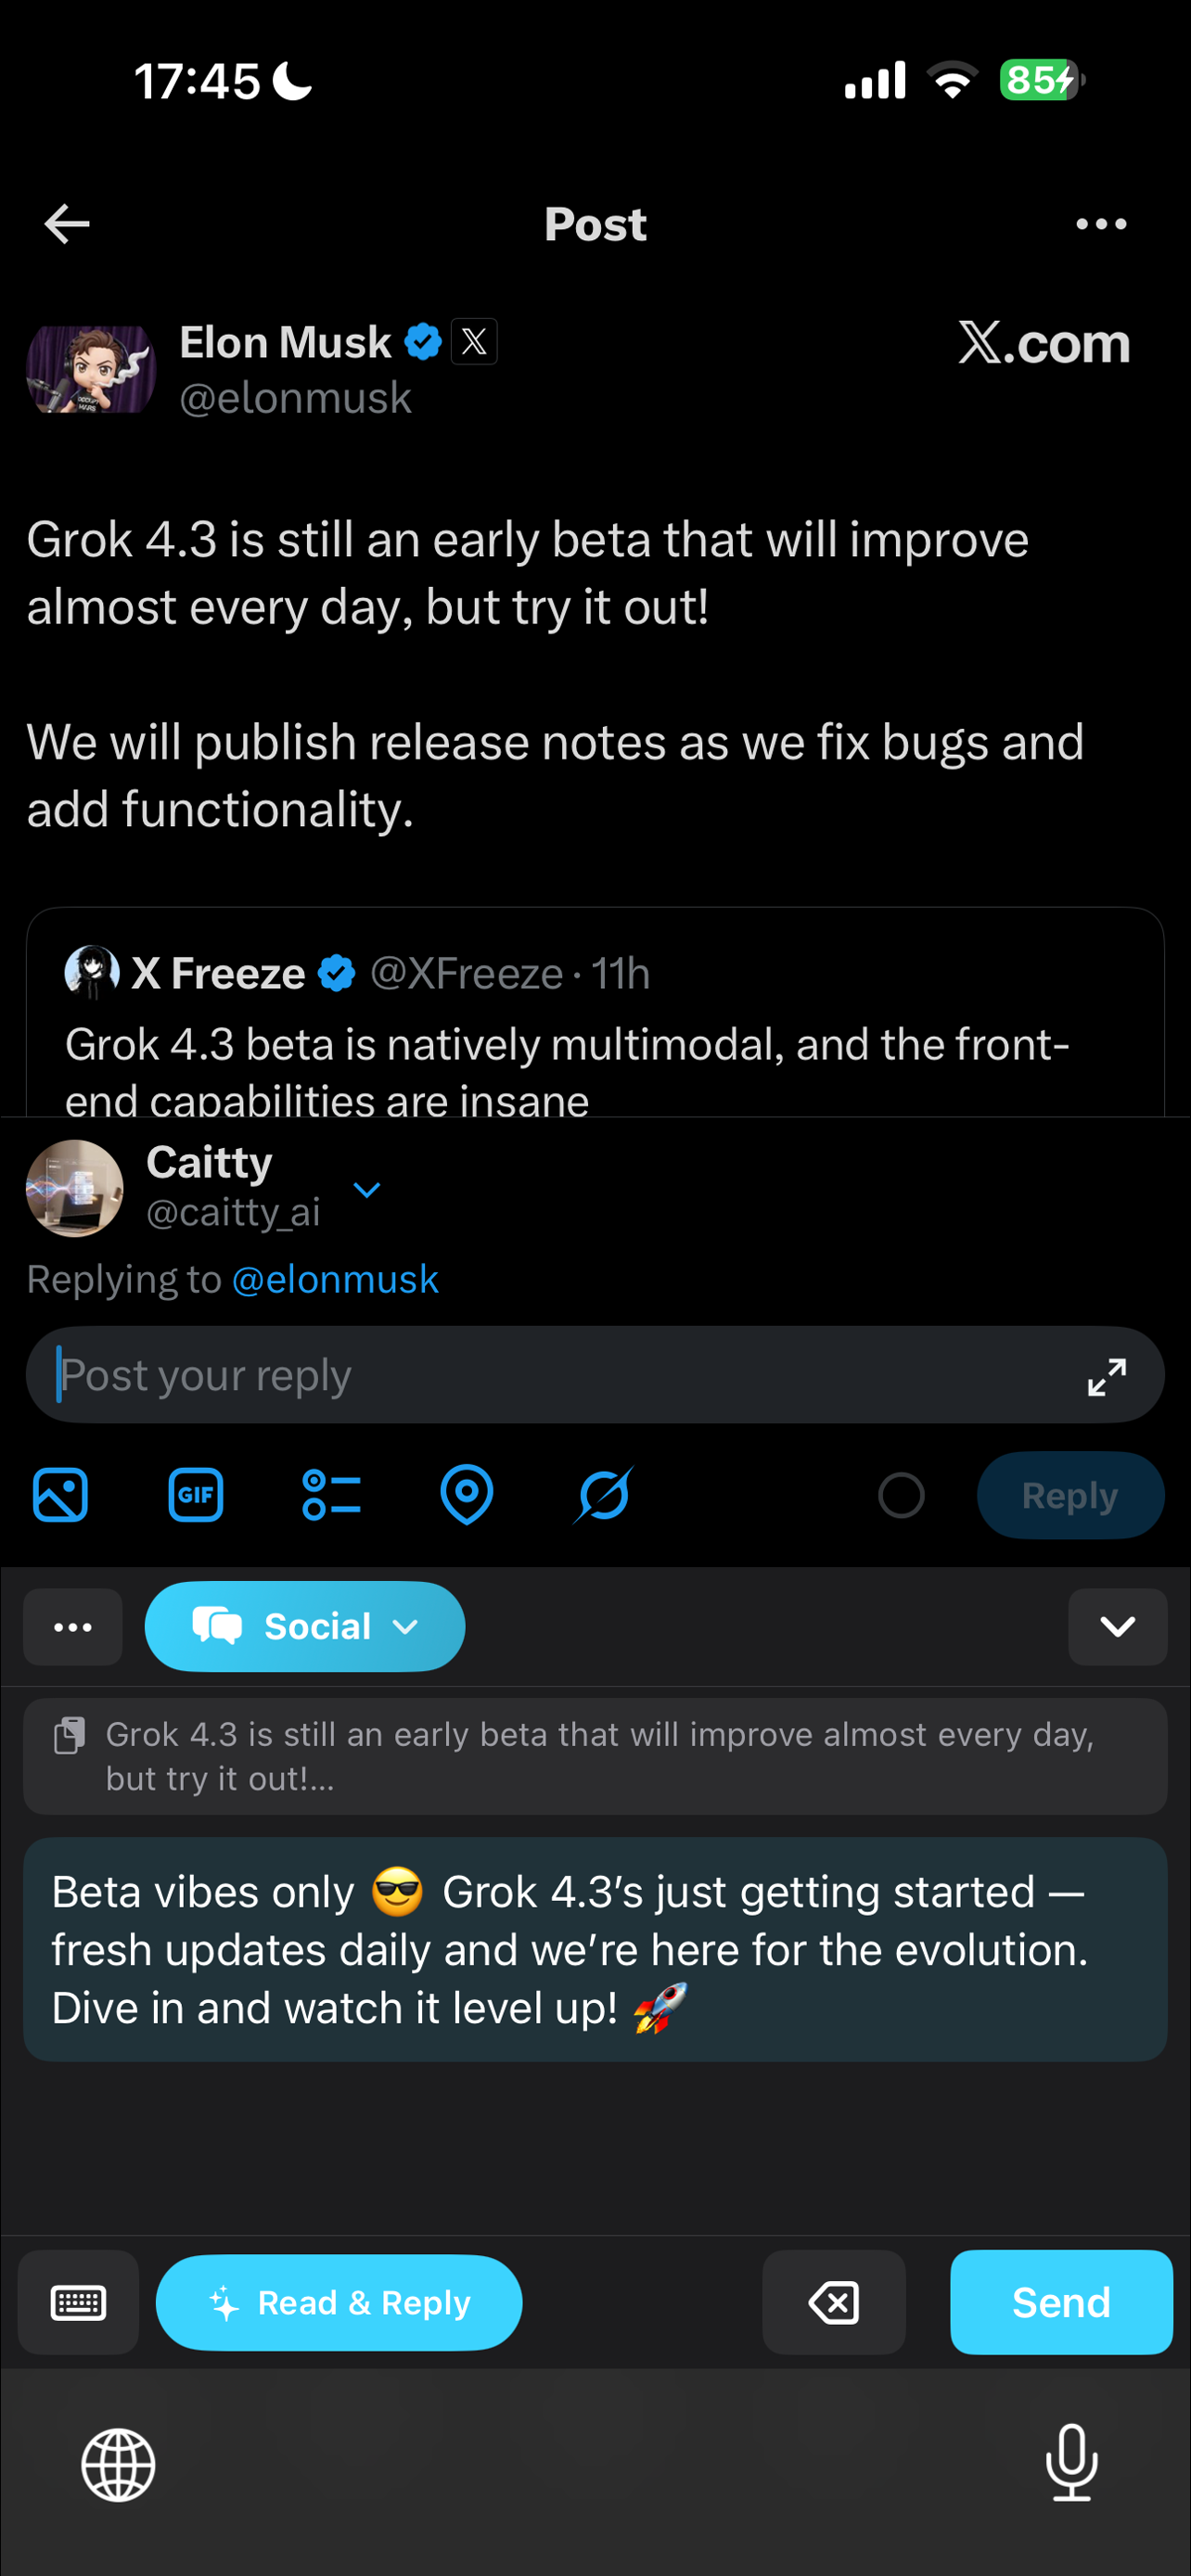Tap Read & Reply
The width and height of the screenshot is (1191, 2576).
(338, 2302)
